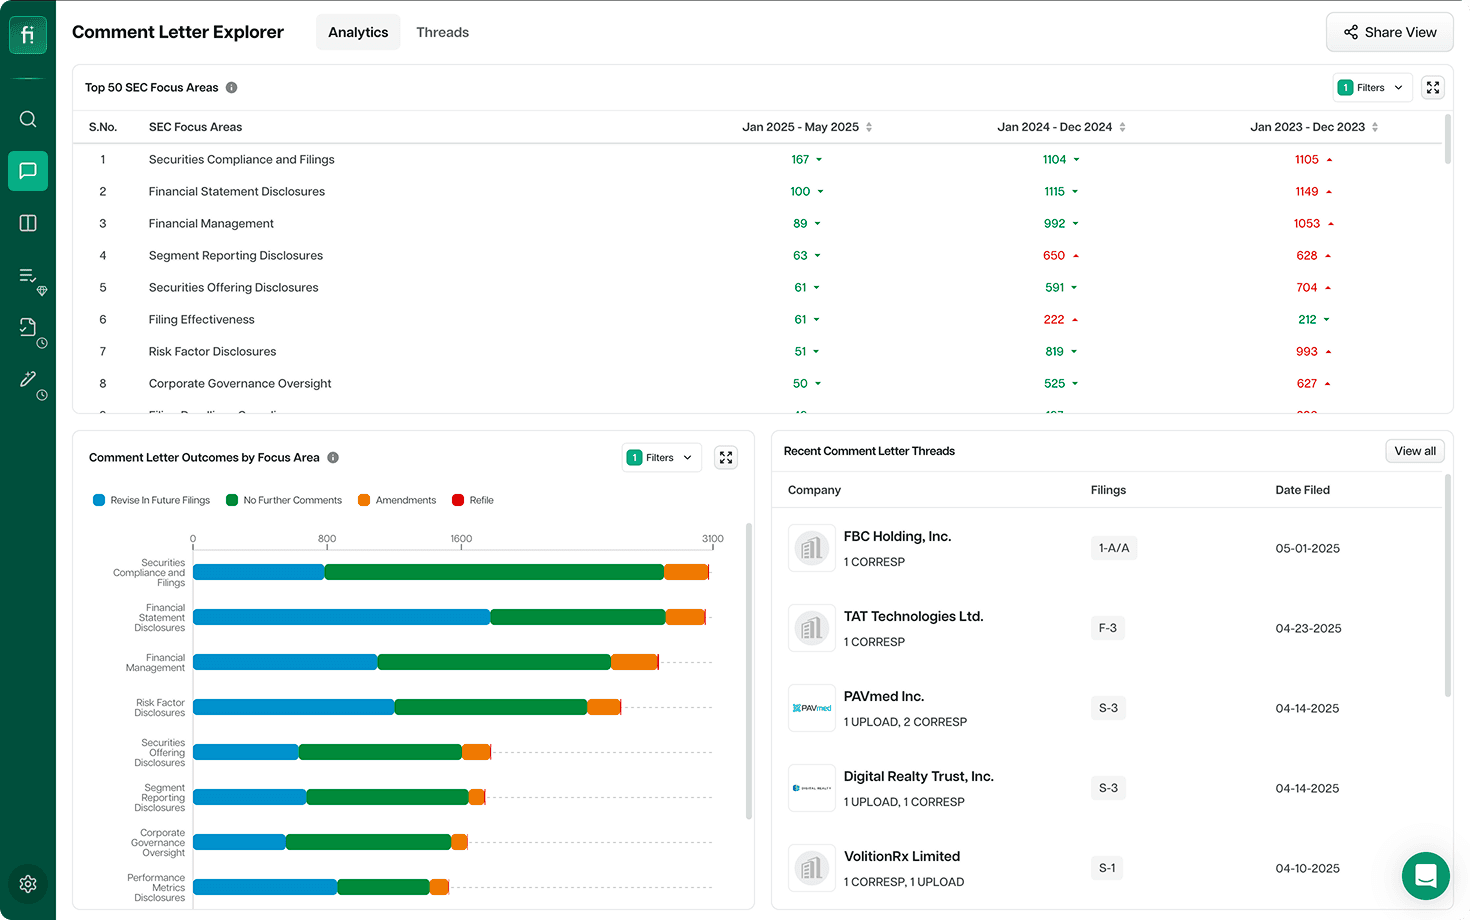
Task: Toggle Amendments legend series
Action: coord(397,500)
